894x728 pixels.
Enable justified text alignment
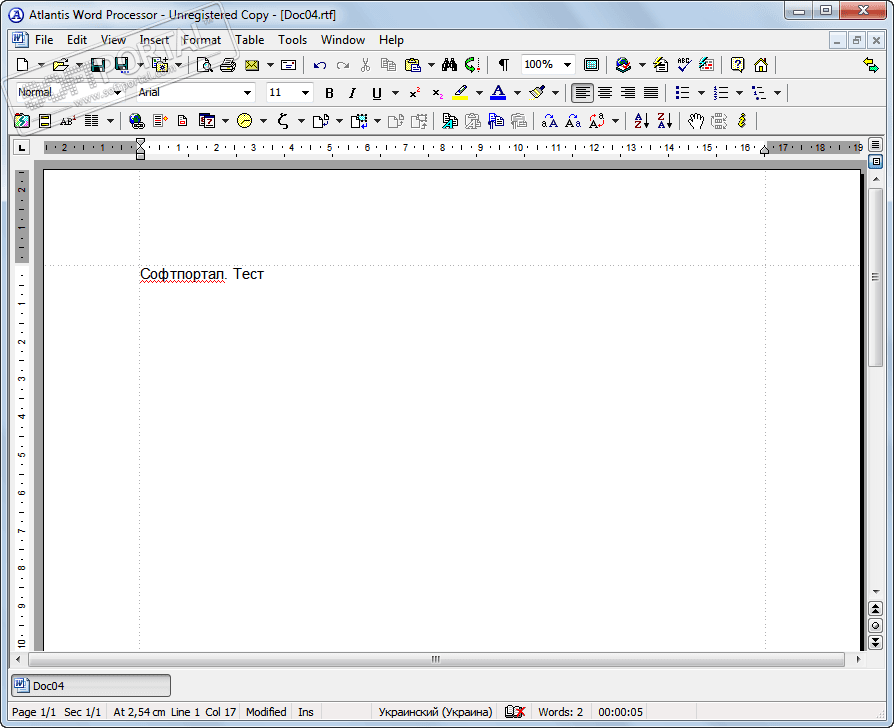(651, 93)
